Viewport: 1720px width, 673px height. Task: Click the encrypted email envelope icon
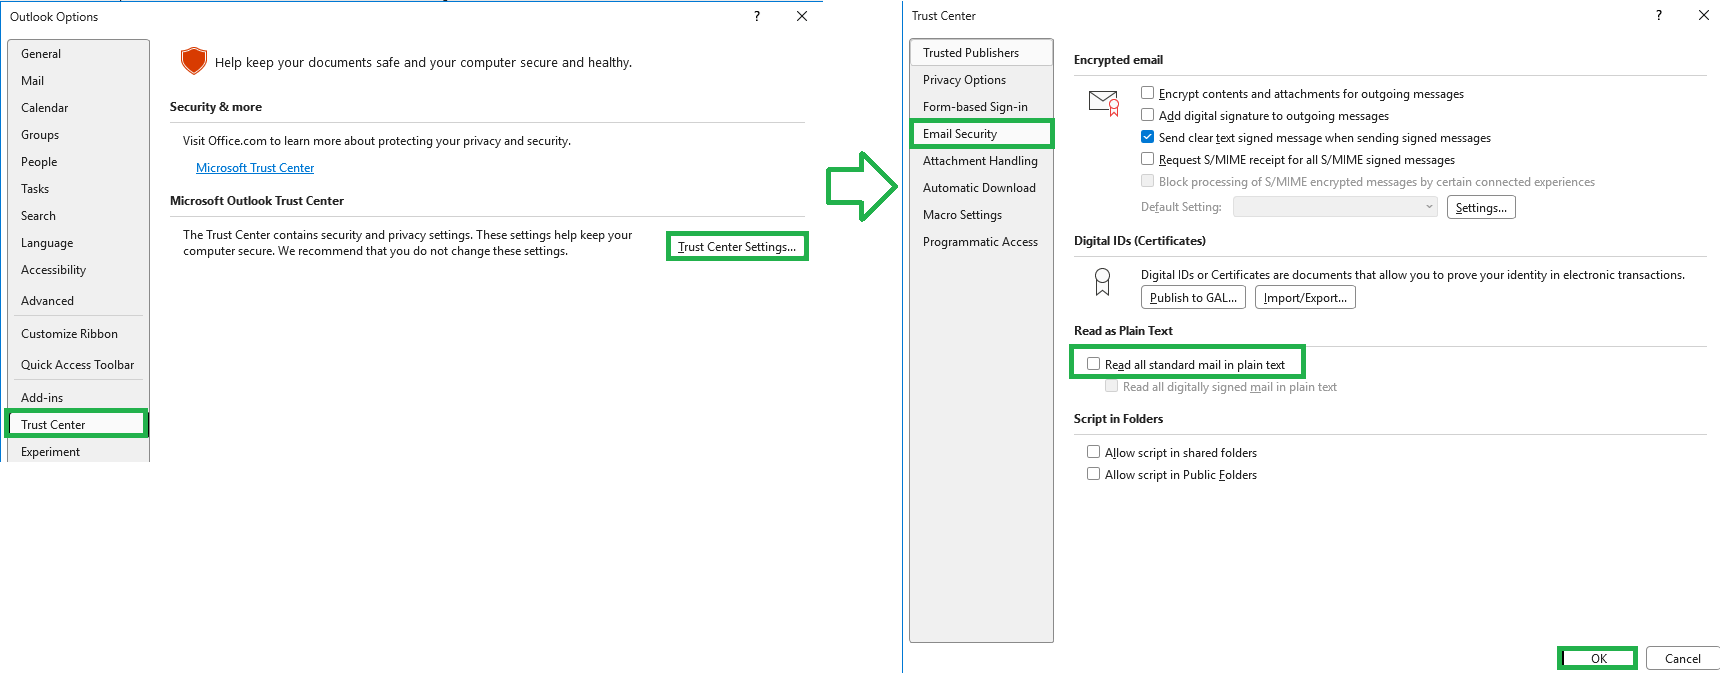[x=1104, y=102]
